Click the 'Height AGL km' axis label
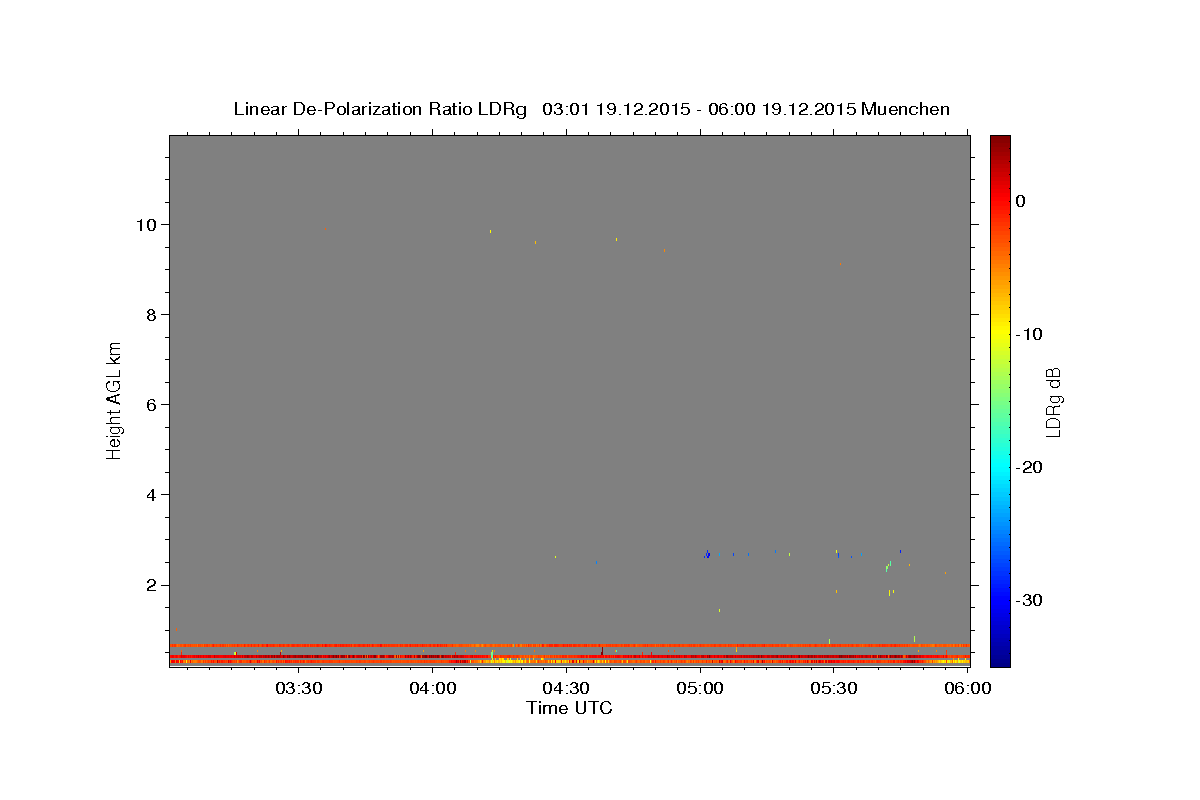1200x800 pixels. [x=115, y=400]
